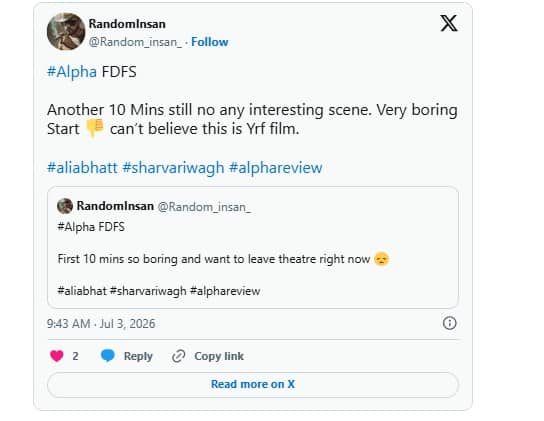Open the #Alpha hashtag link

coord(72,72)
